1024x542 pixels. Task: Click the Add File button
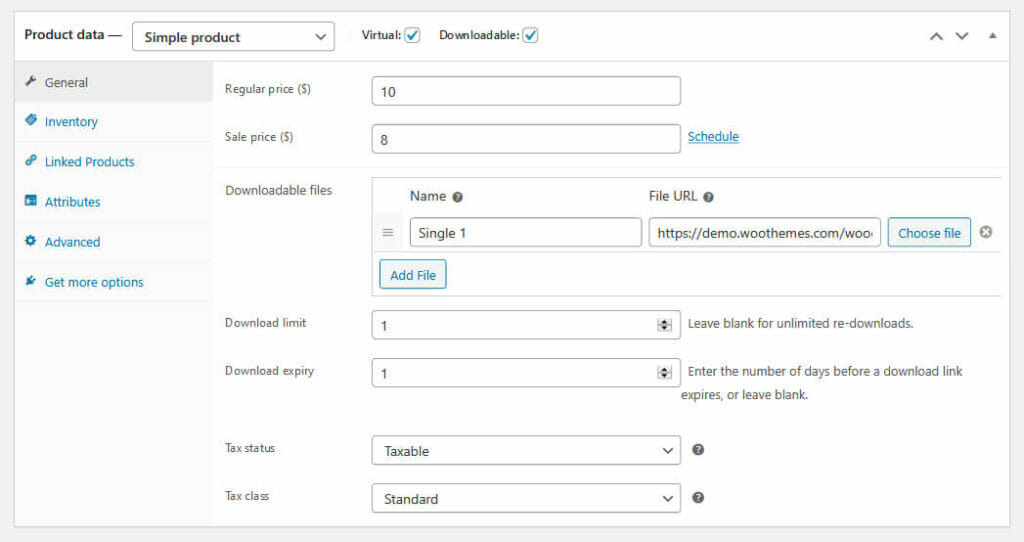[413, 275]
